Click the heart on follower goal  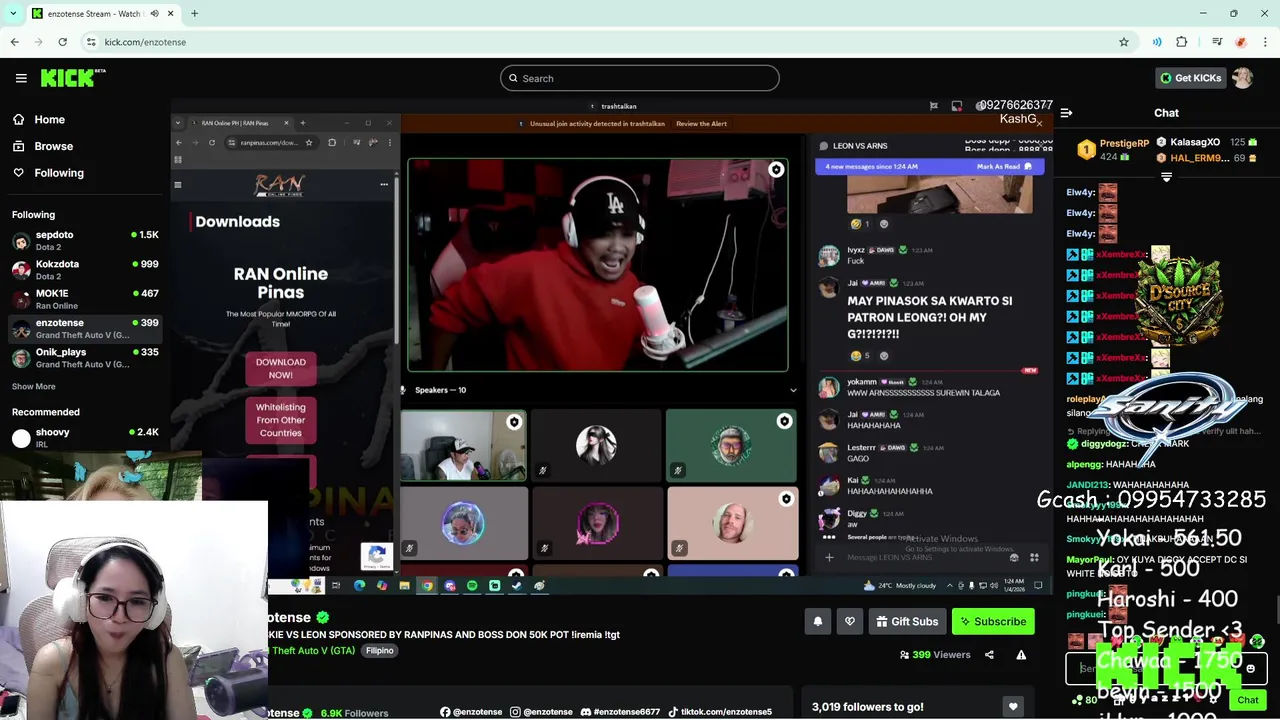coord(1012,707)
